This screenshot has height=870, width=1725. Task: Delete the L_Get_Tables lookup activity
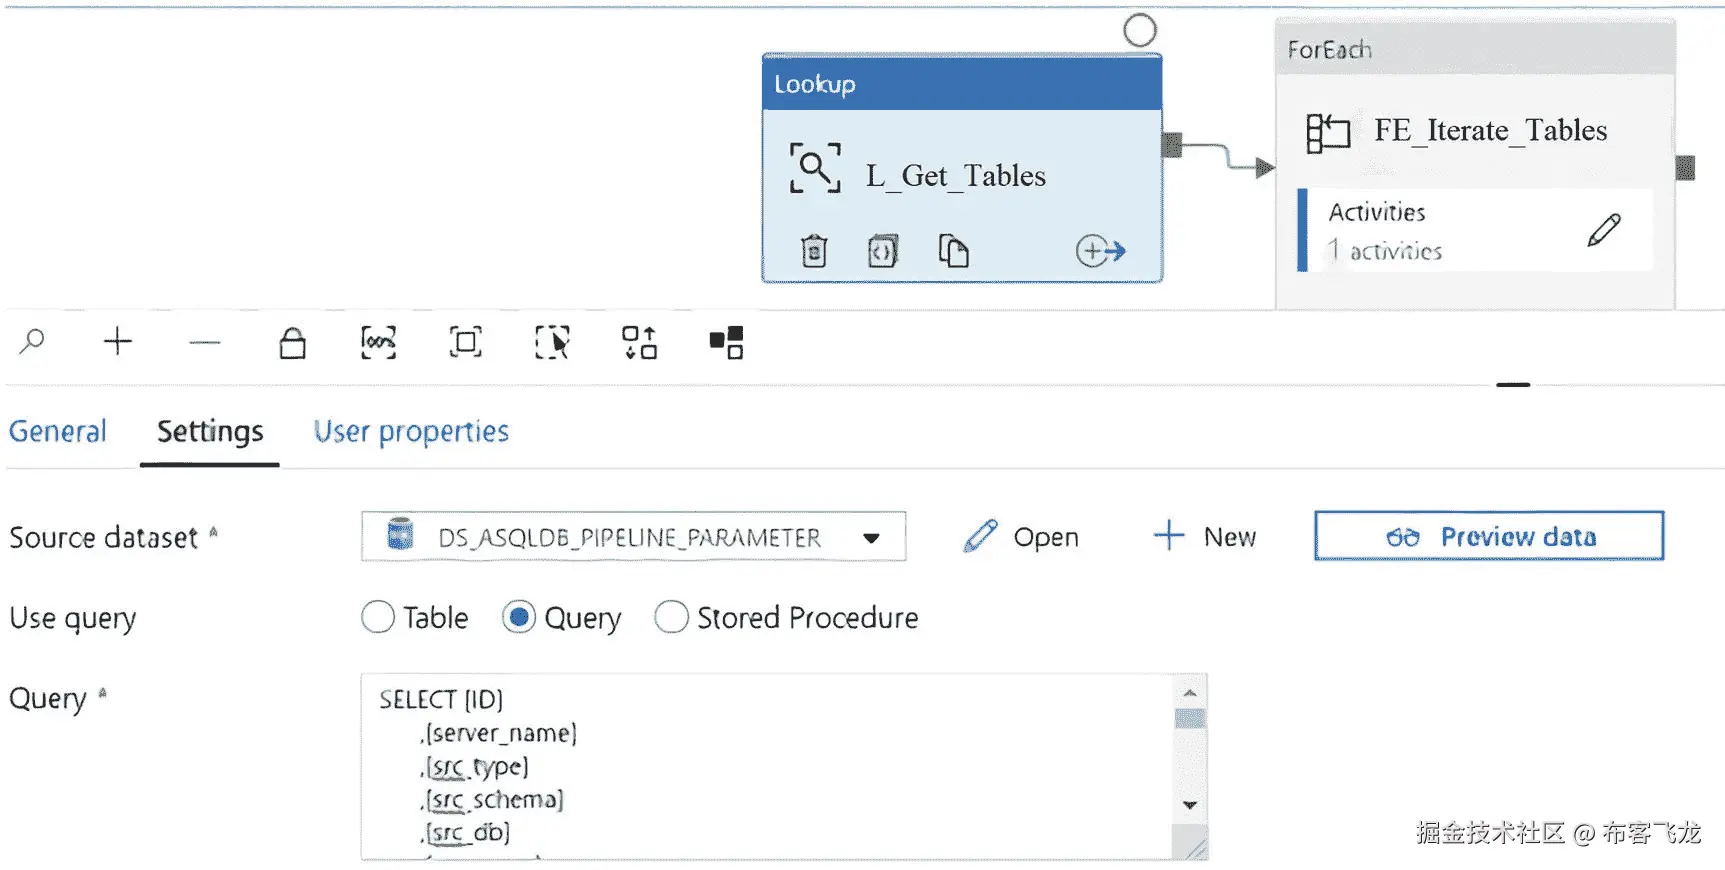pyautogui.click(x=814, y=251)
